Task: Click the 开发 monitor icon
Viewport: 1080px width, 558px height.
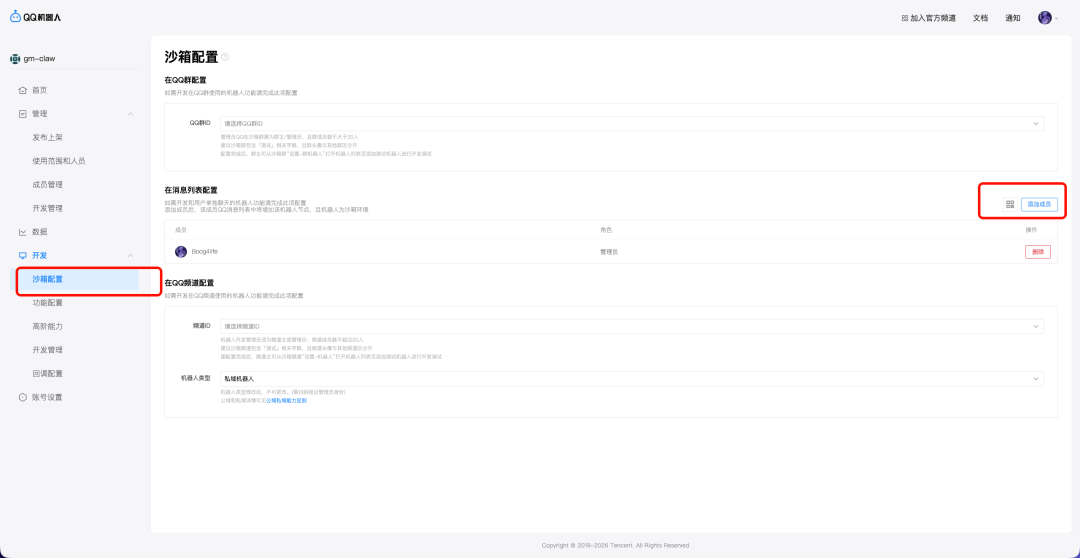Action: coord(23,256)
